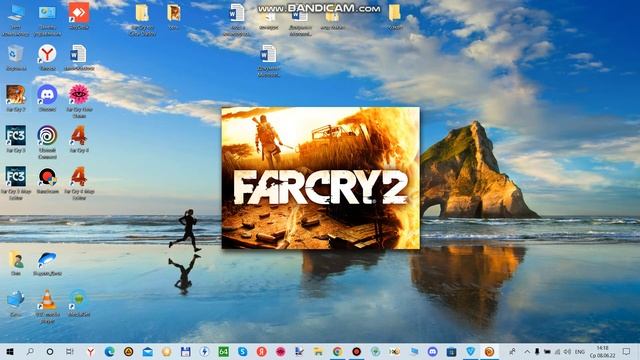Show hidden system tray icons
The image size is (640, 360).
[x=527, y=351]
